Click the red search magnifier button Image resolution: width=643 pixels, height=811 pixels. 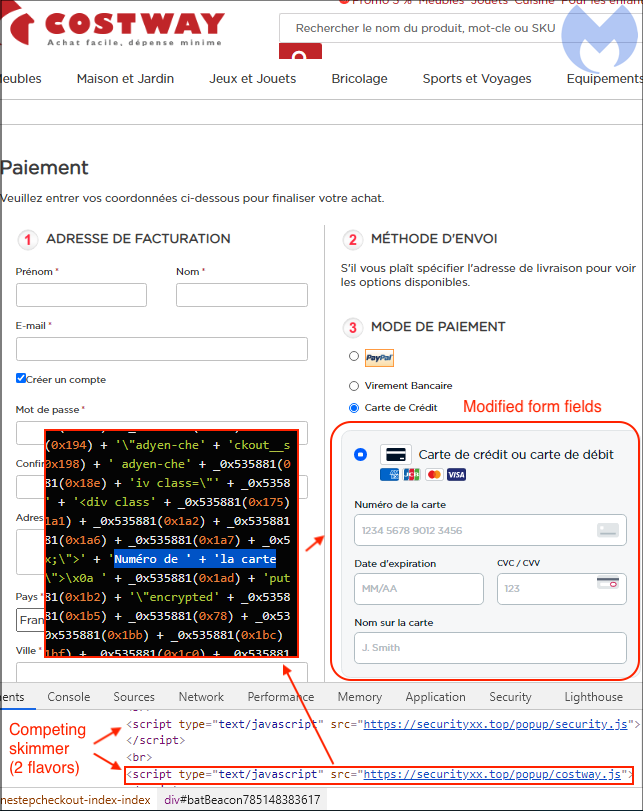tap(300, 56)
